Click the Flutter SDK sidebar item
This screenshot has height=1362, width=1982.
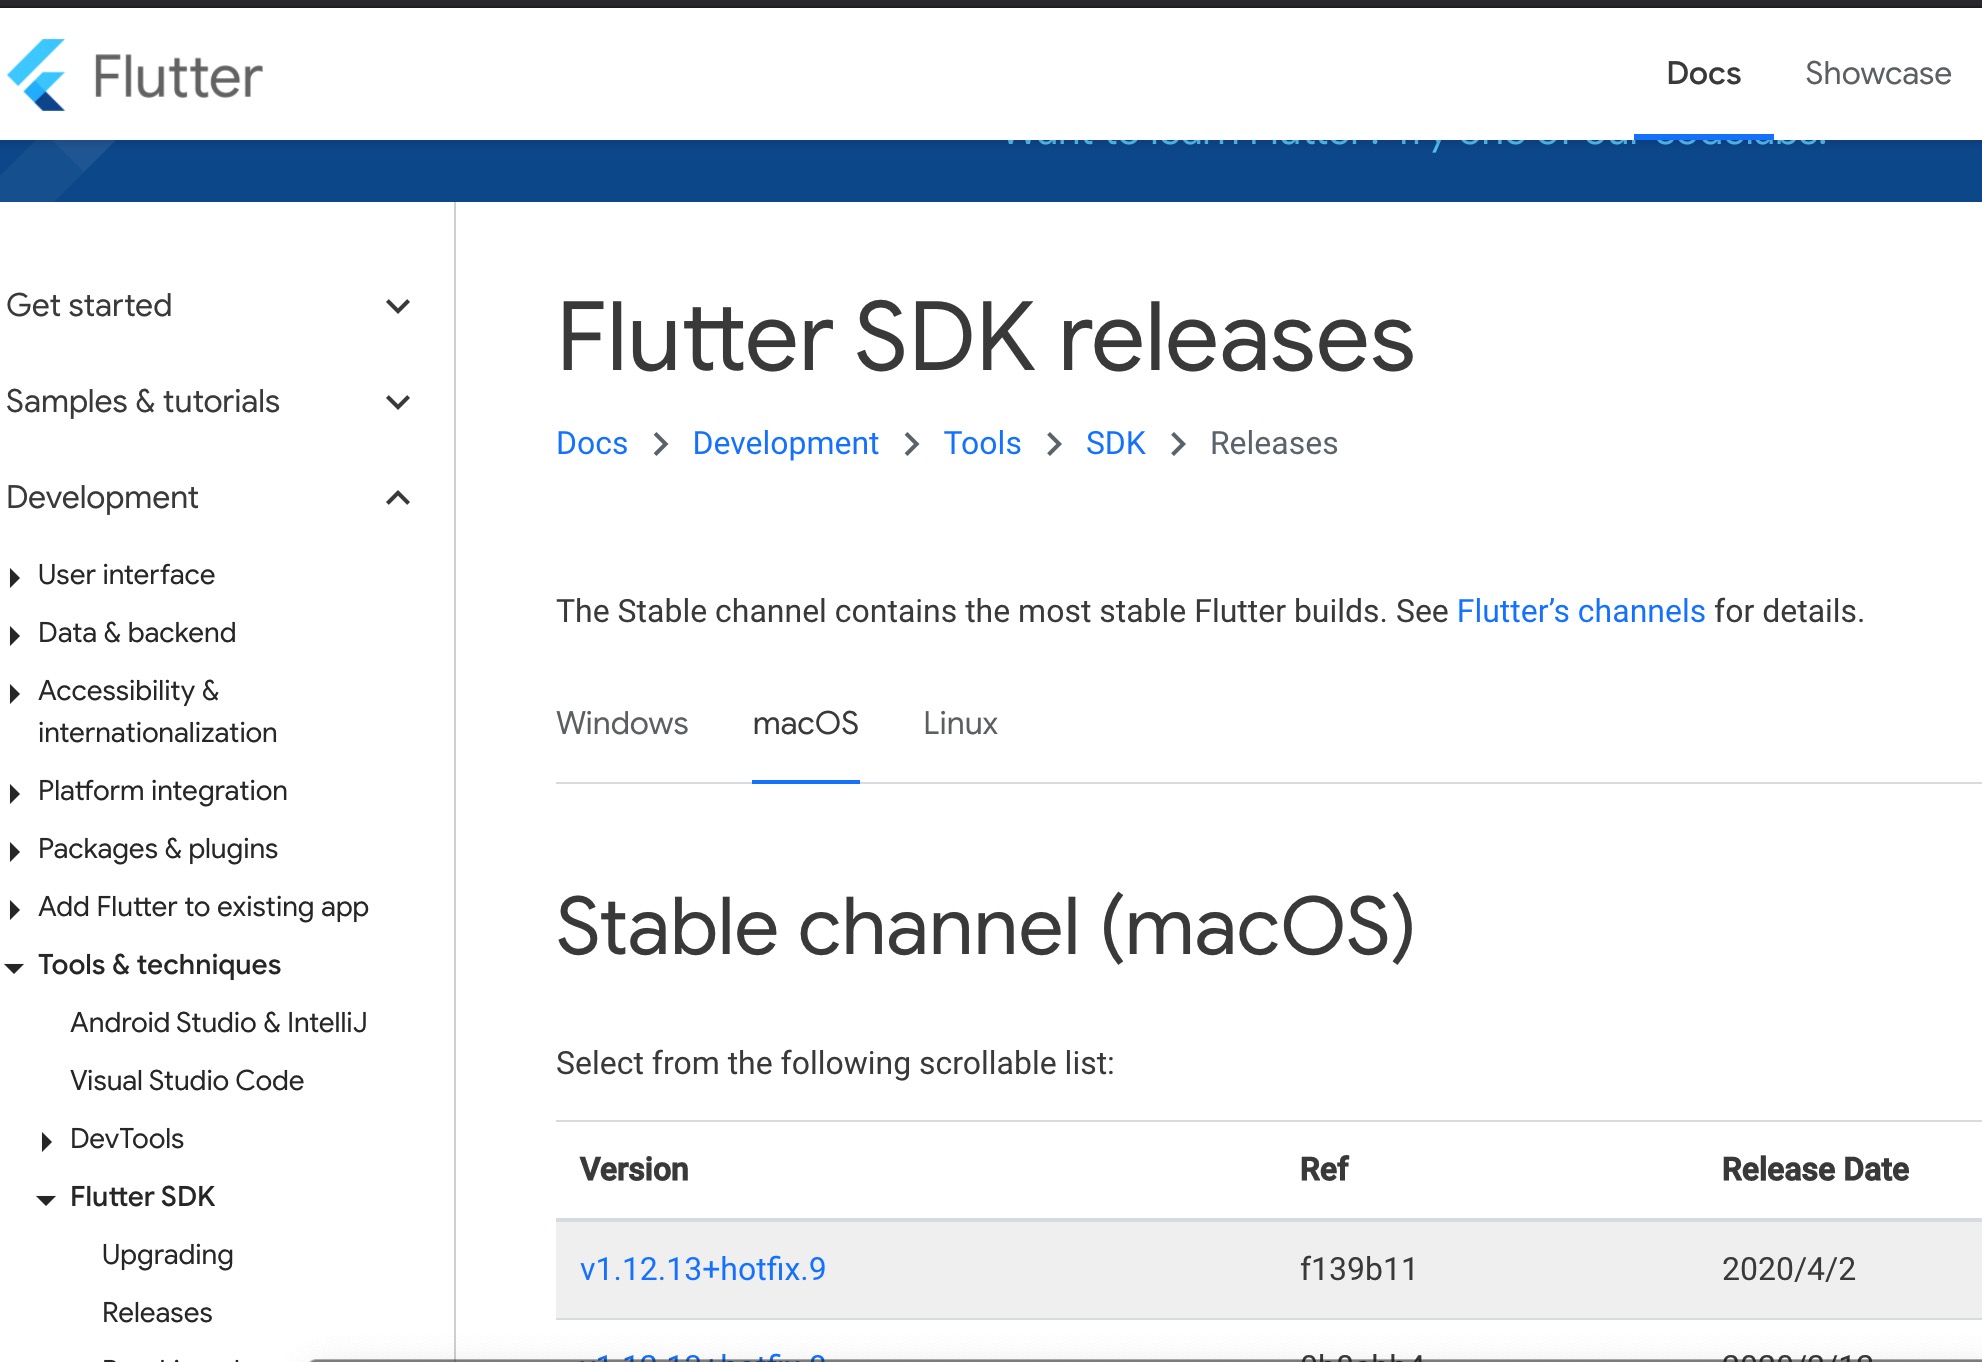tap(142, 1196)
